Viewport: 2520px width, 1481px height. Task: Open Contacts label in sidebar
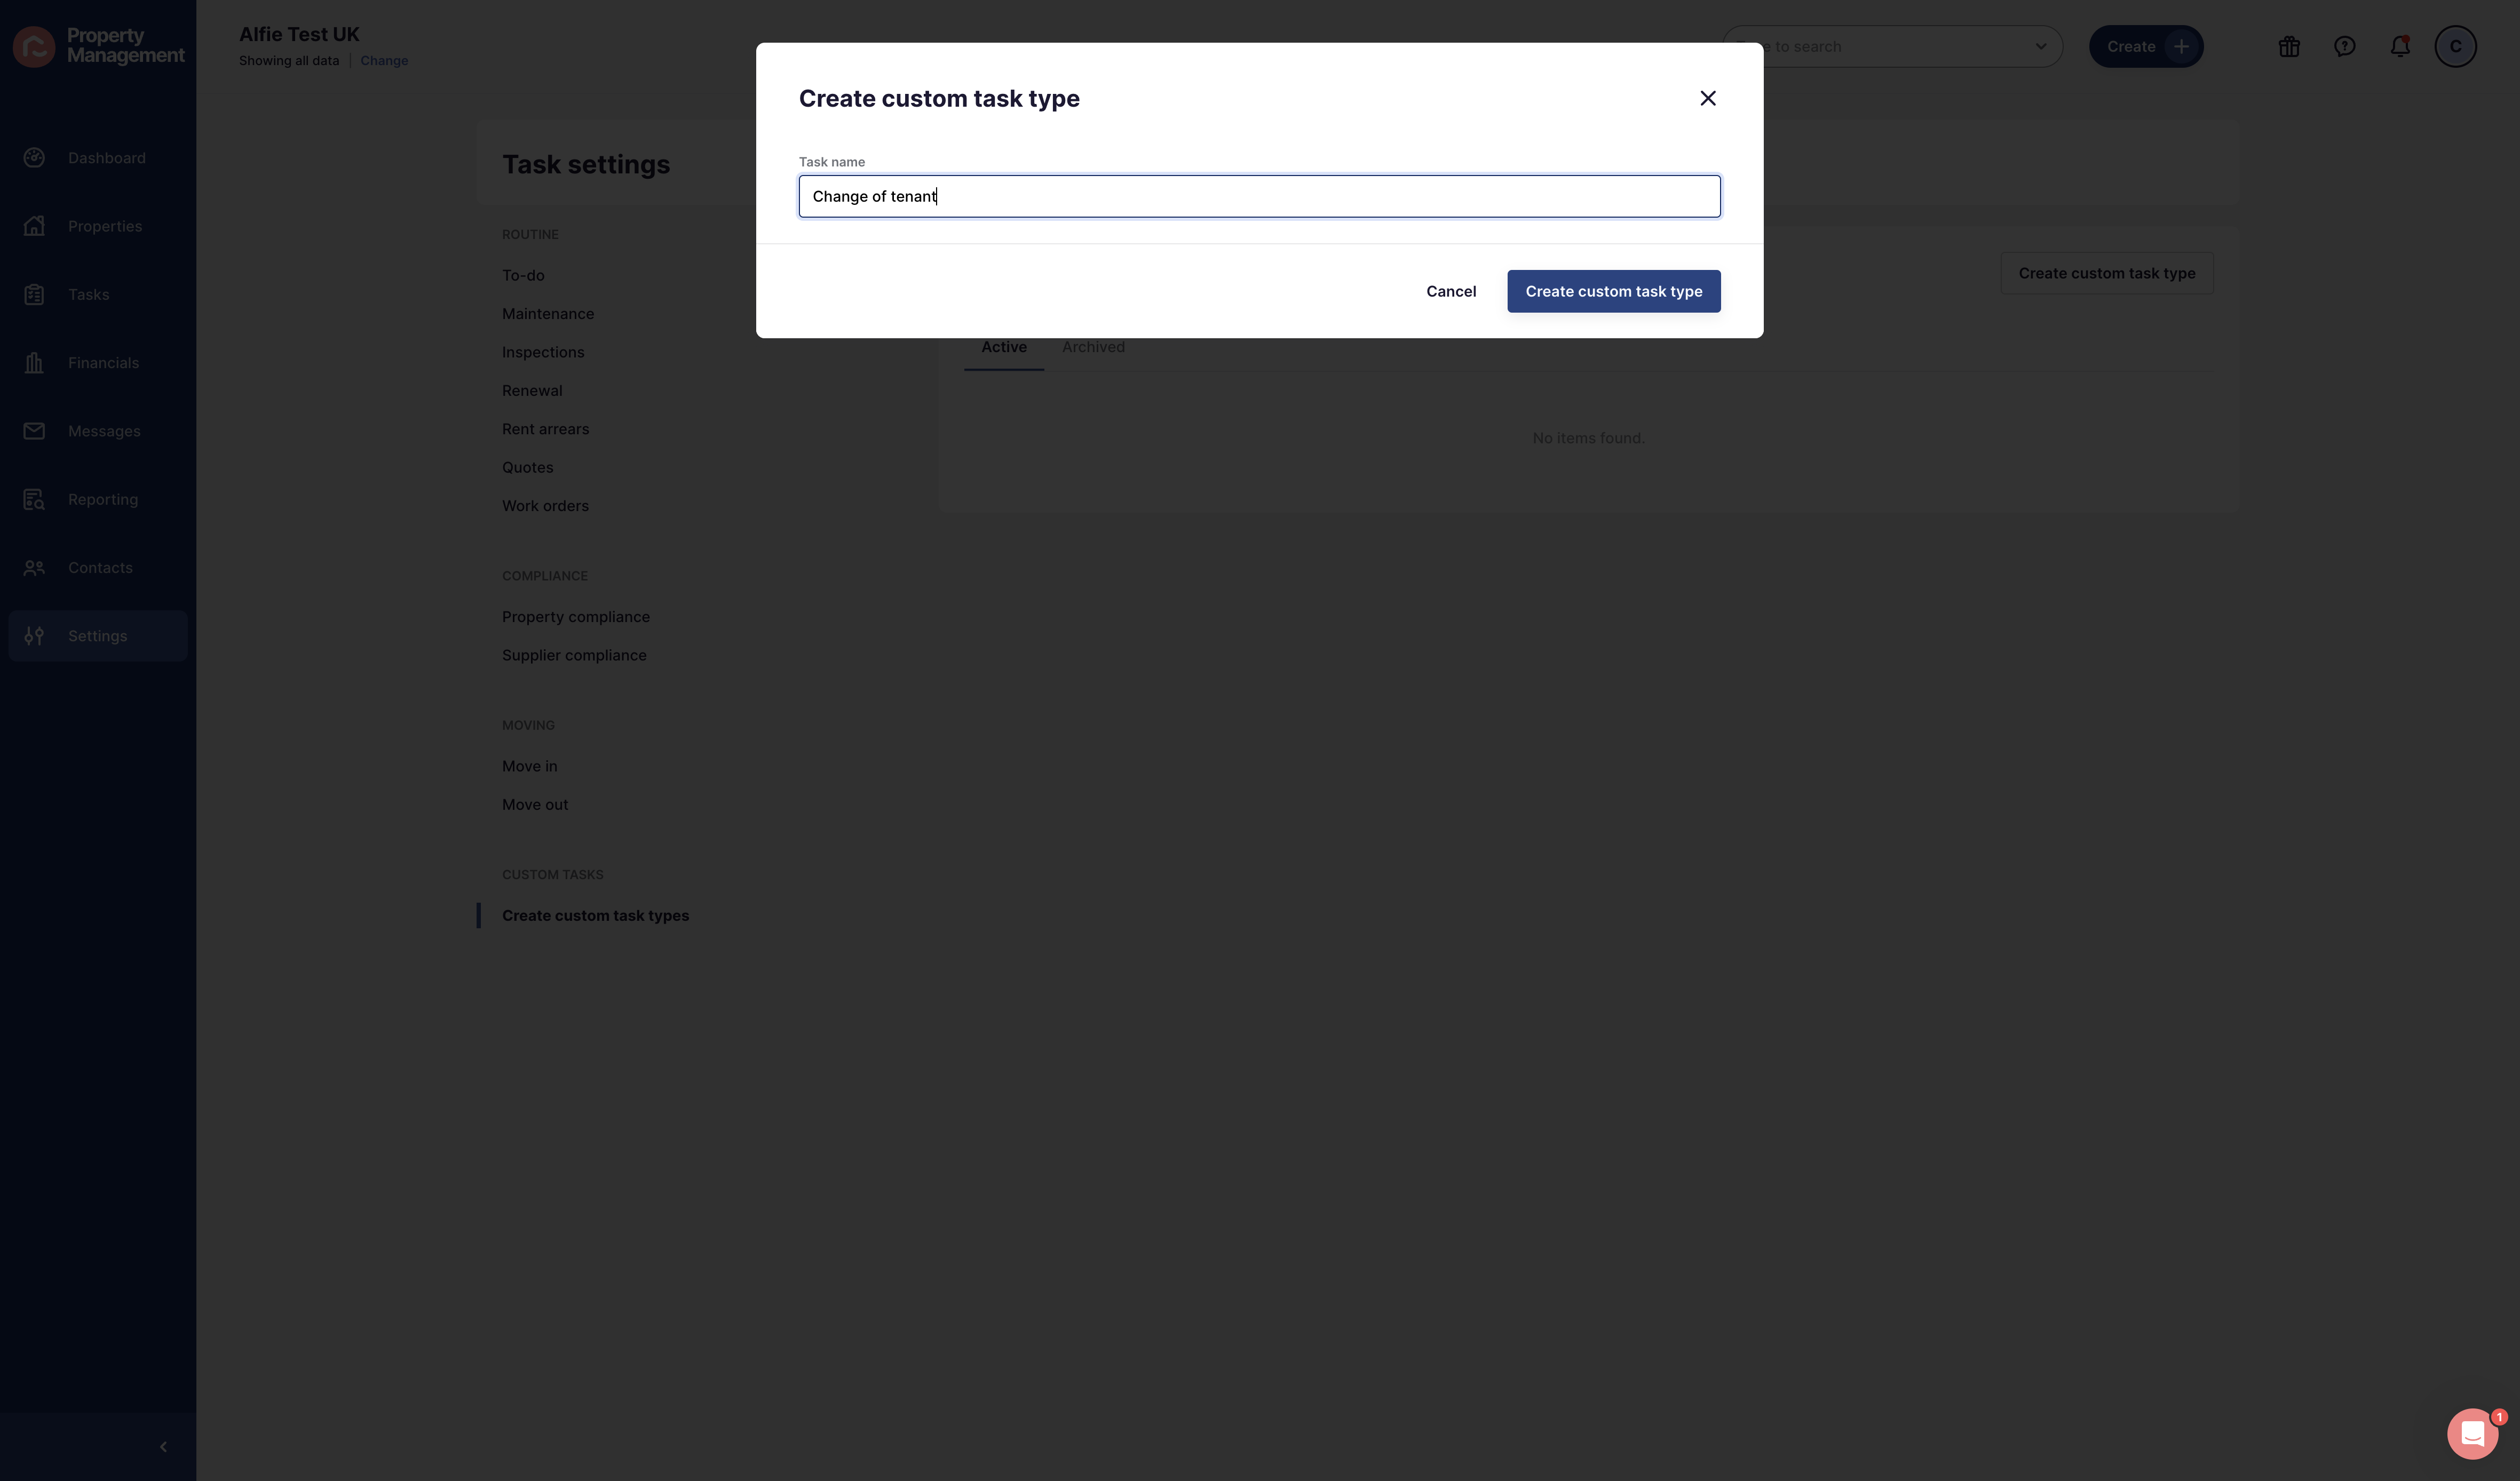pyautogui.click(x=100, y=568)
